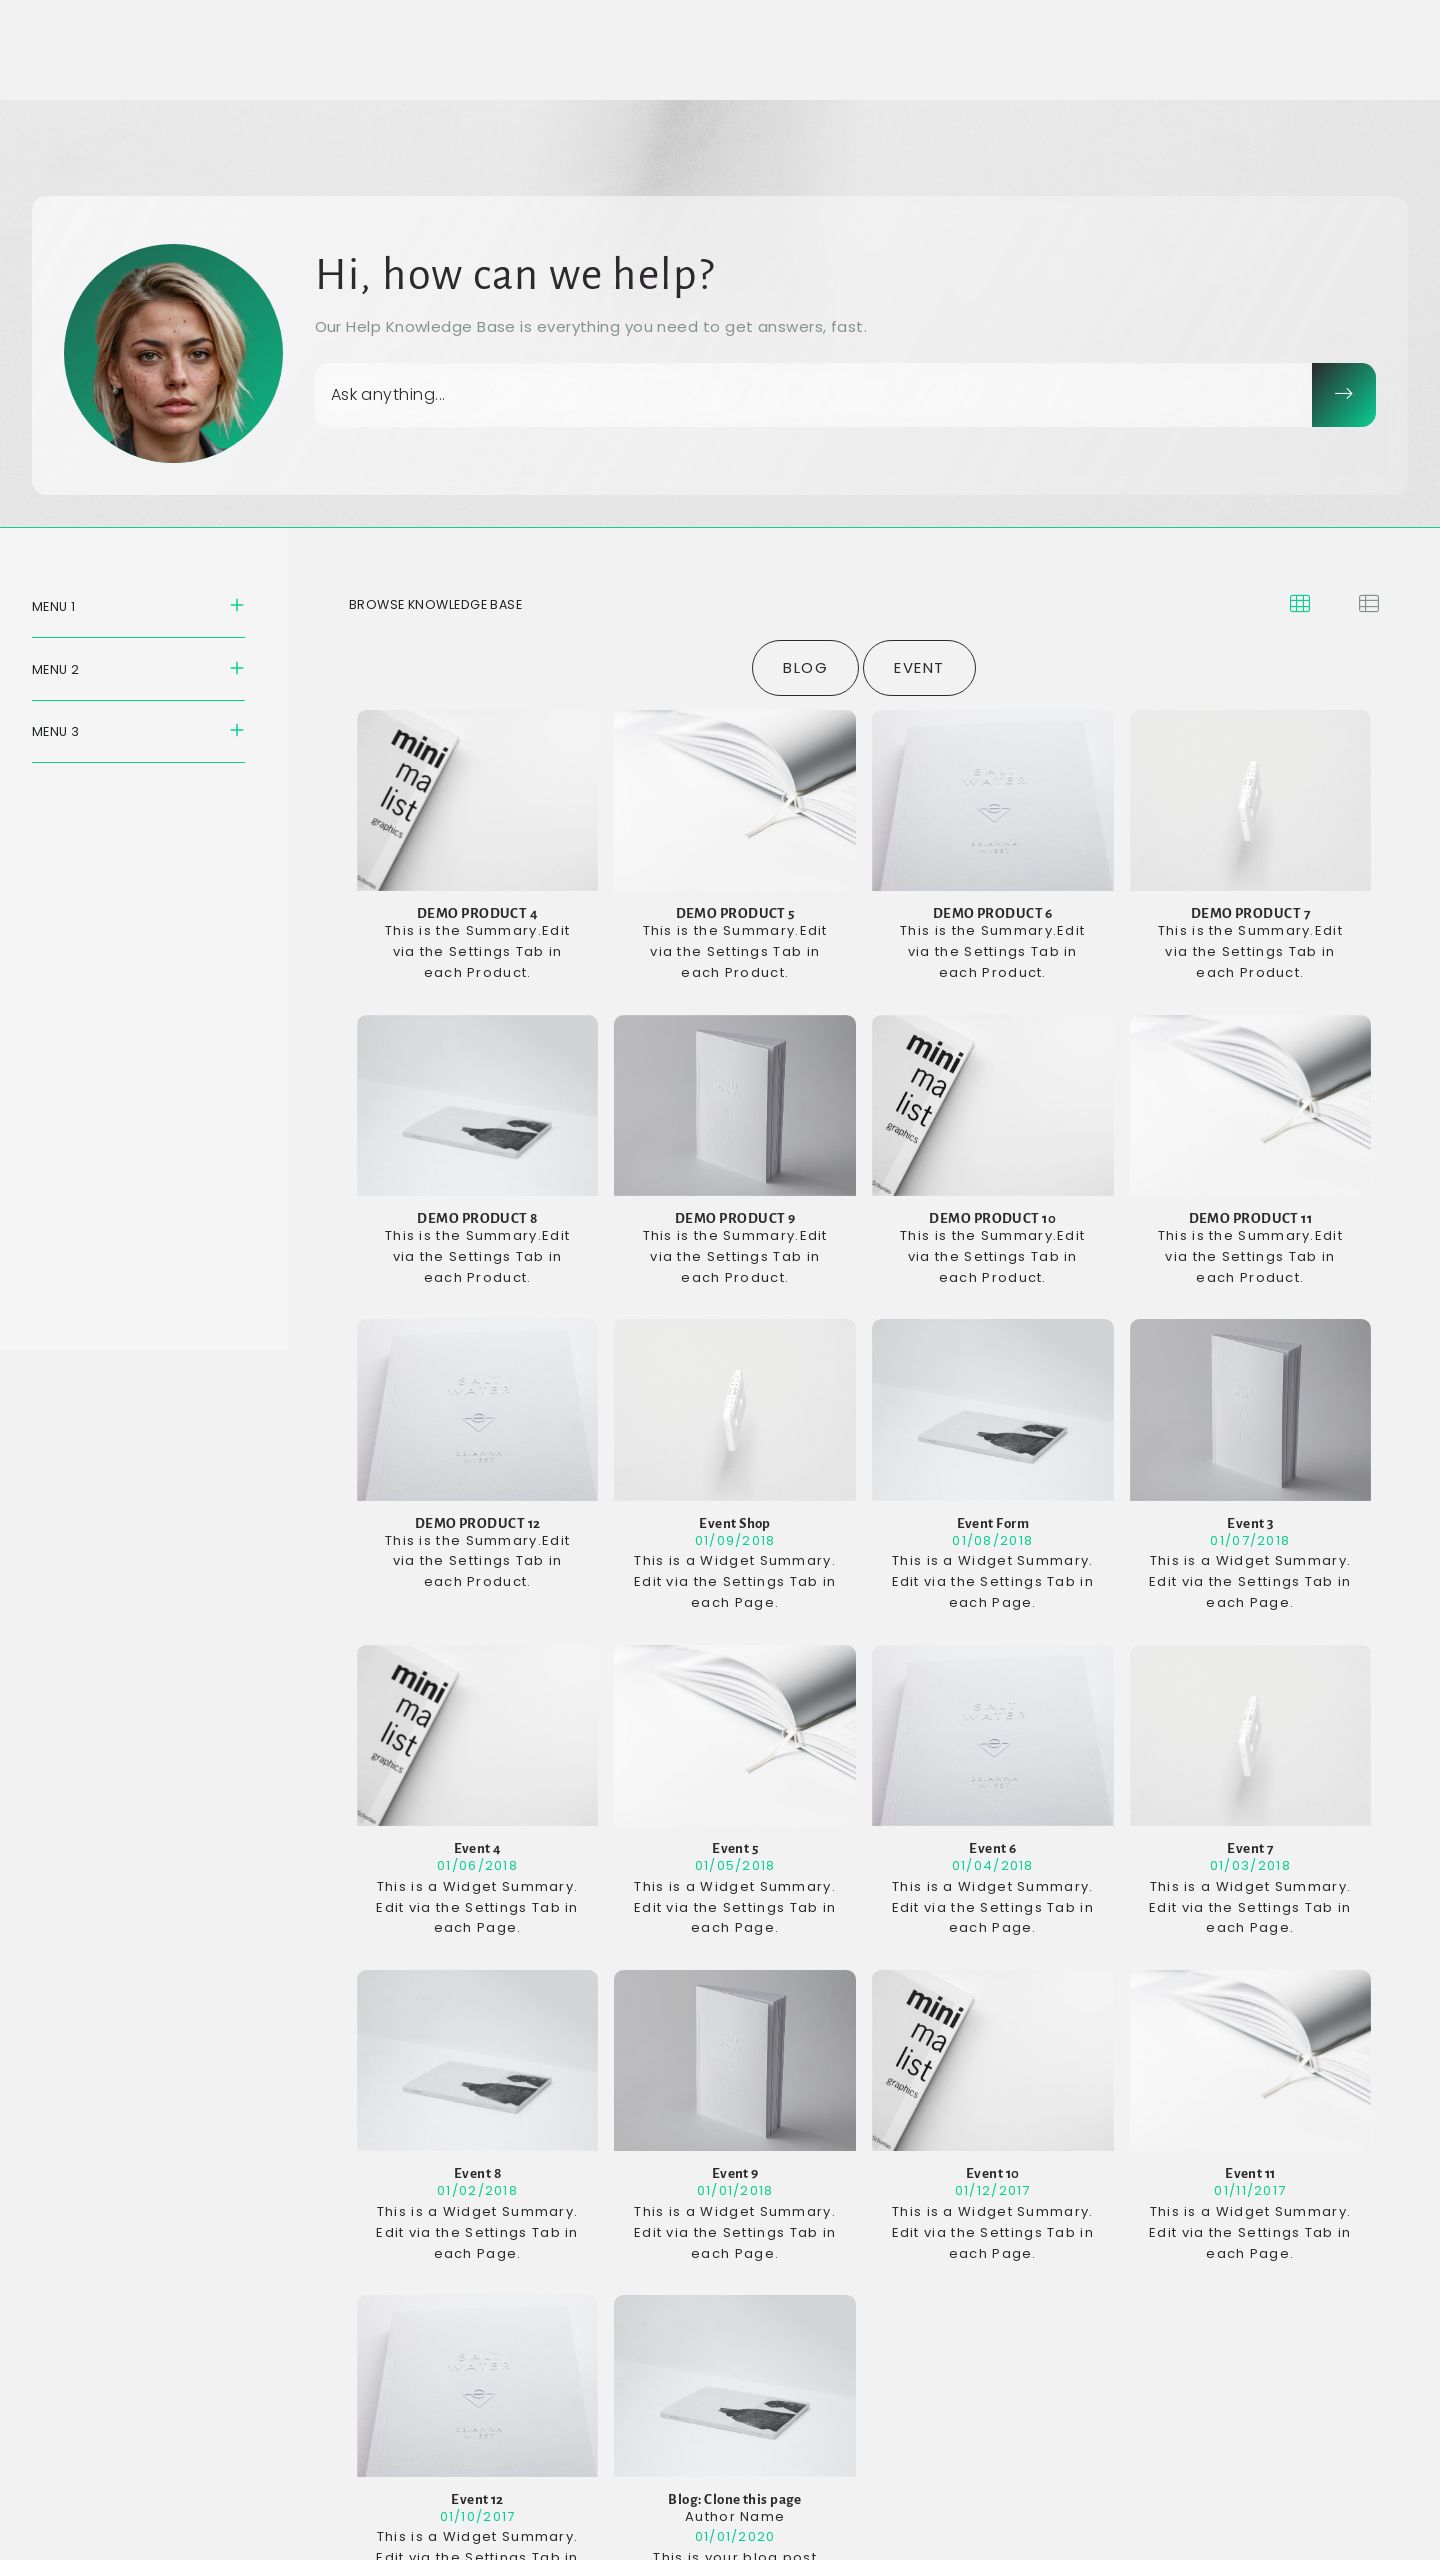Open the DEMO PRODUCT 12 thumbnail

[477, 1410]
